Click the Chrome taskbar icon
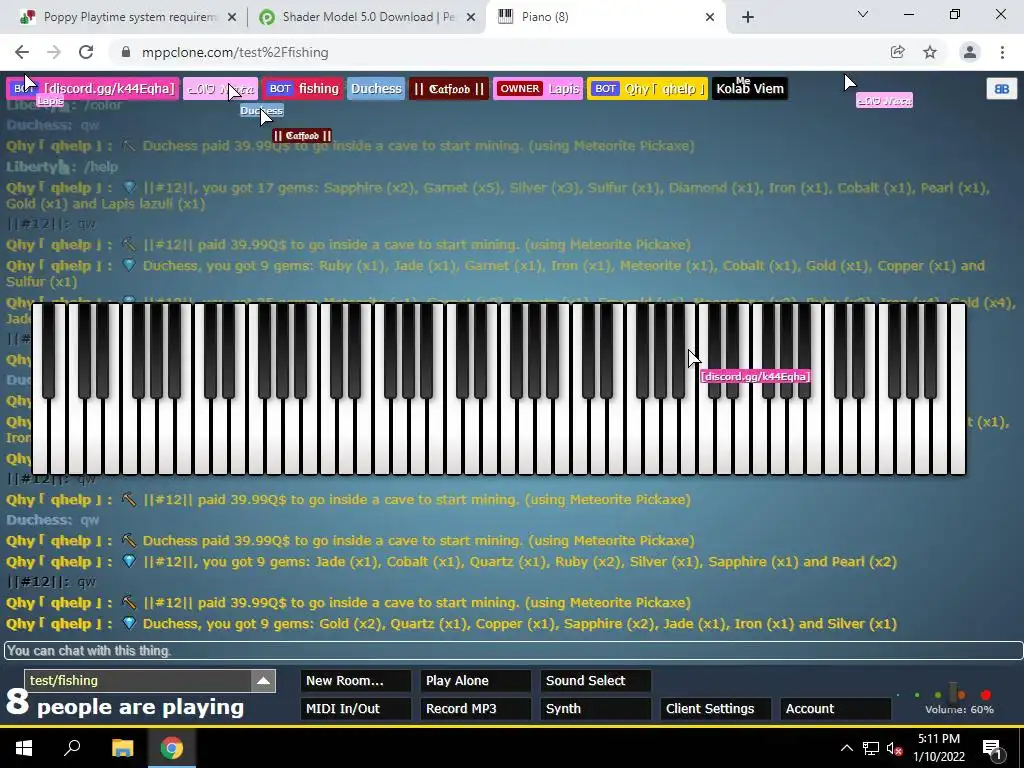This screenshot has width=1024, height=768. (172, 748)
